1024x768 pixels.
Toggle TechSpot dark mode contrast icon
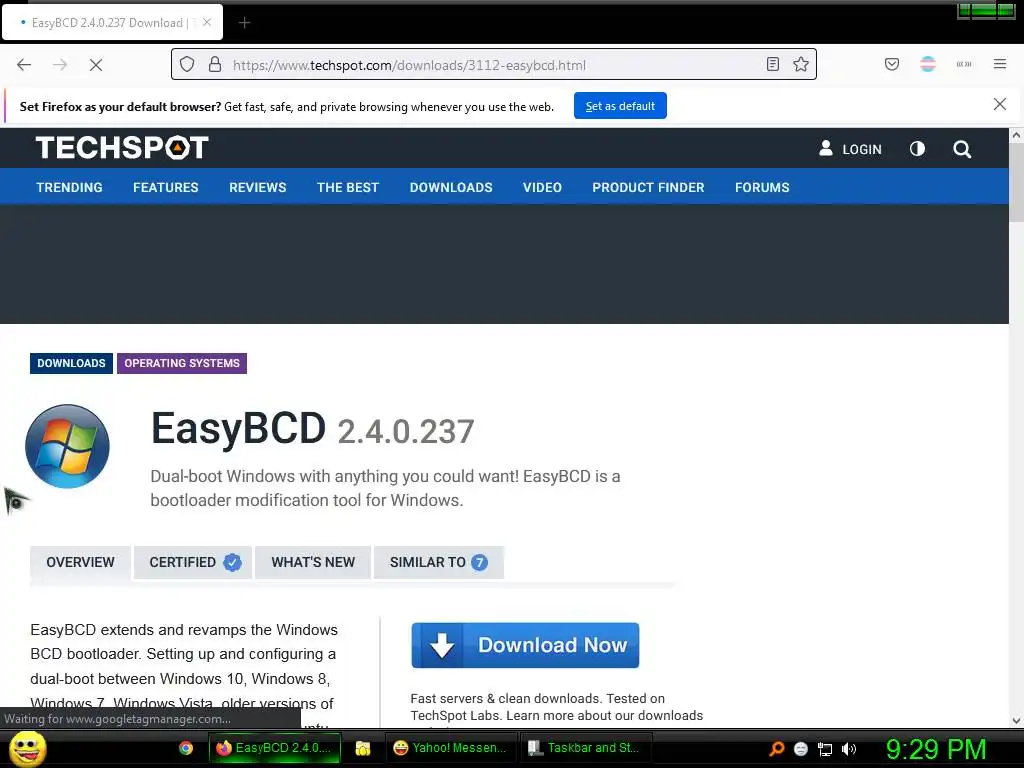[x=918, y=149]
